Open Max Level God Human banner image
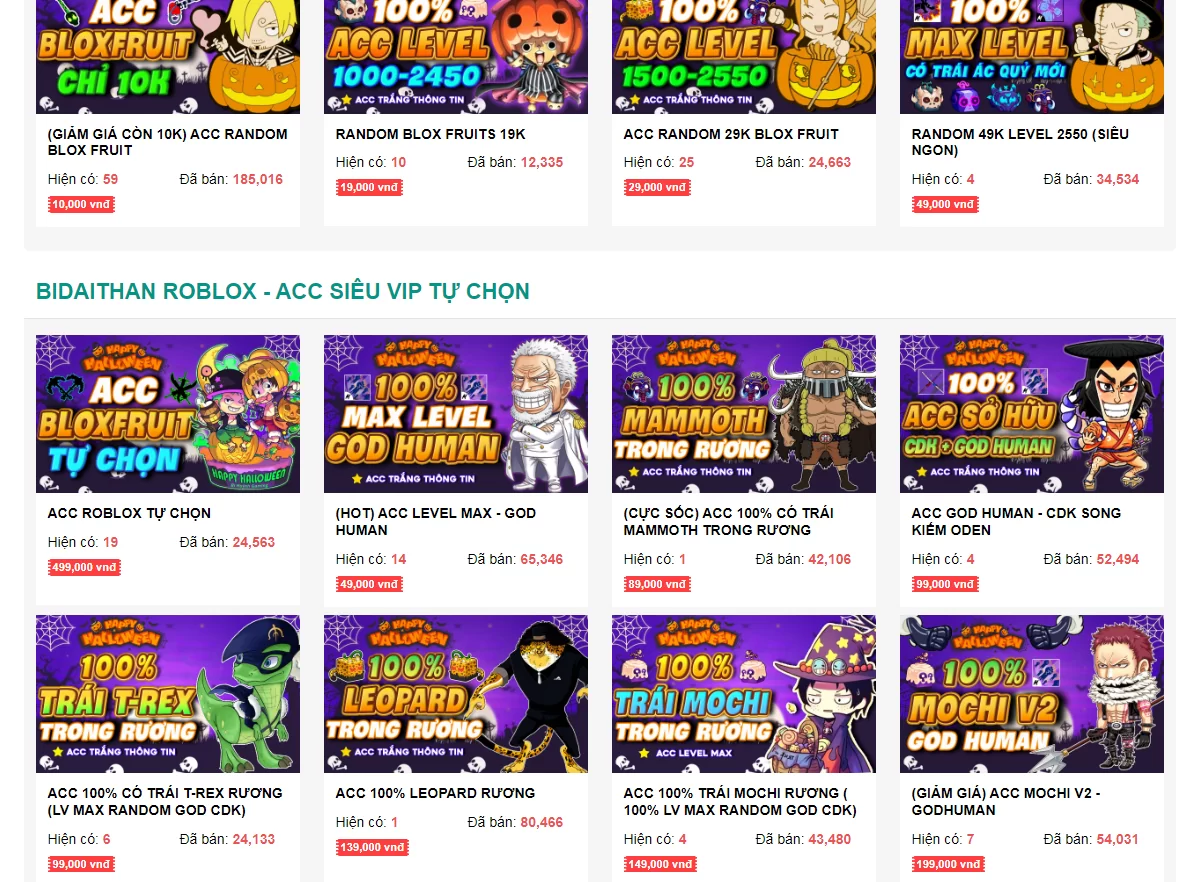Screen dimensions: 1196x882 point(455,414)
